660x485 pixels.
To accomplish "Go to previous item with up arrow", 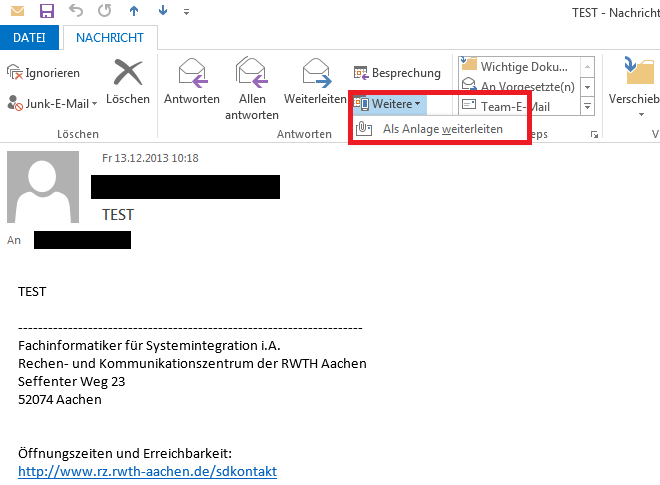I will 135,12.
